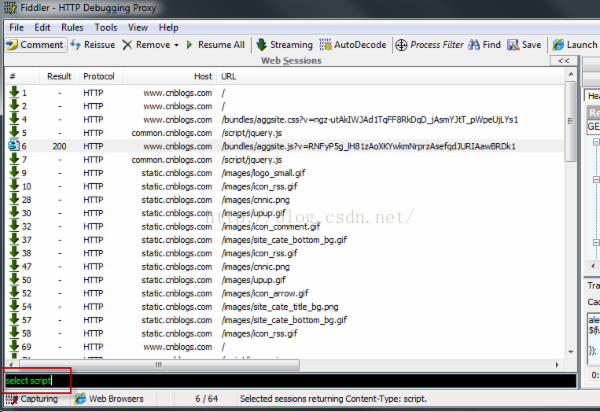
Task: Open the Tools menu
Action: click(x=106, y=28)
